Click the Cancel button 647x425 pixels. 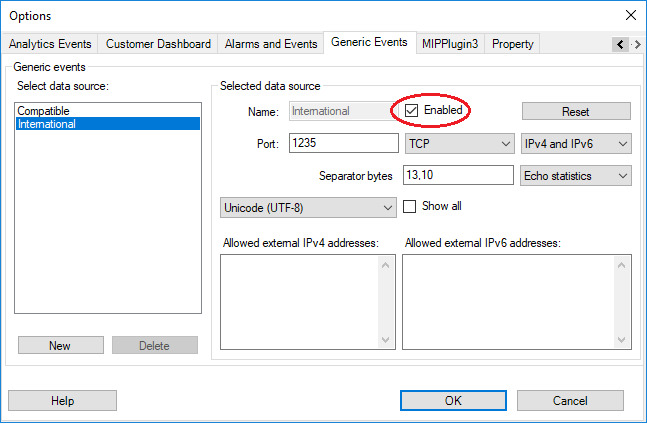click(569, 401)
